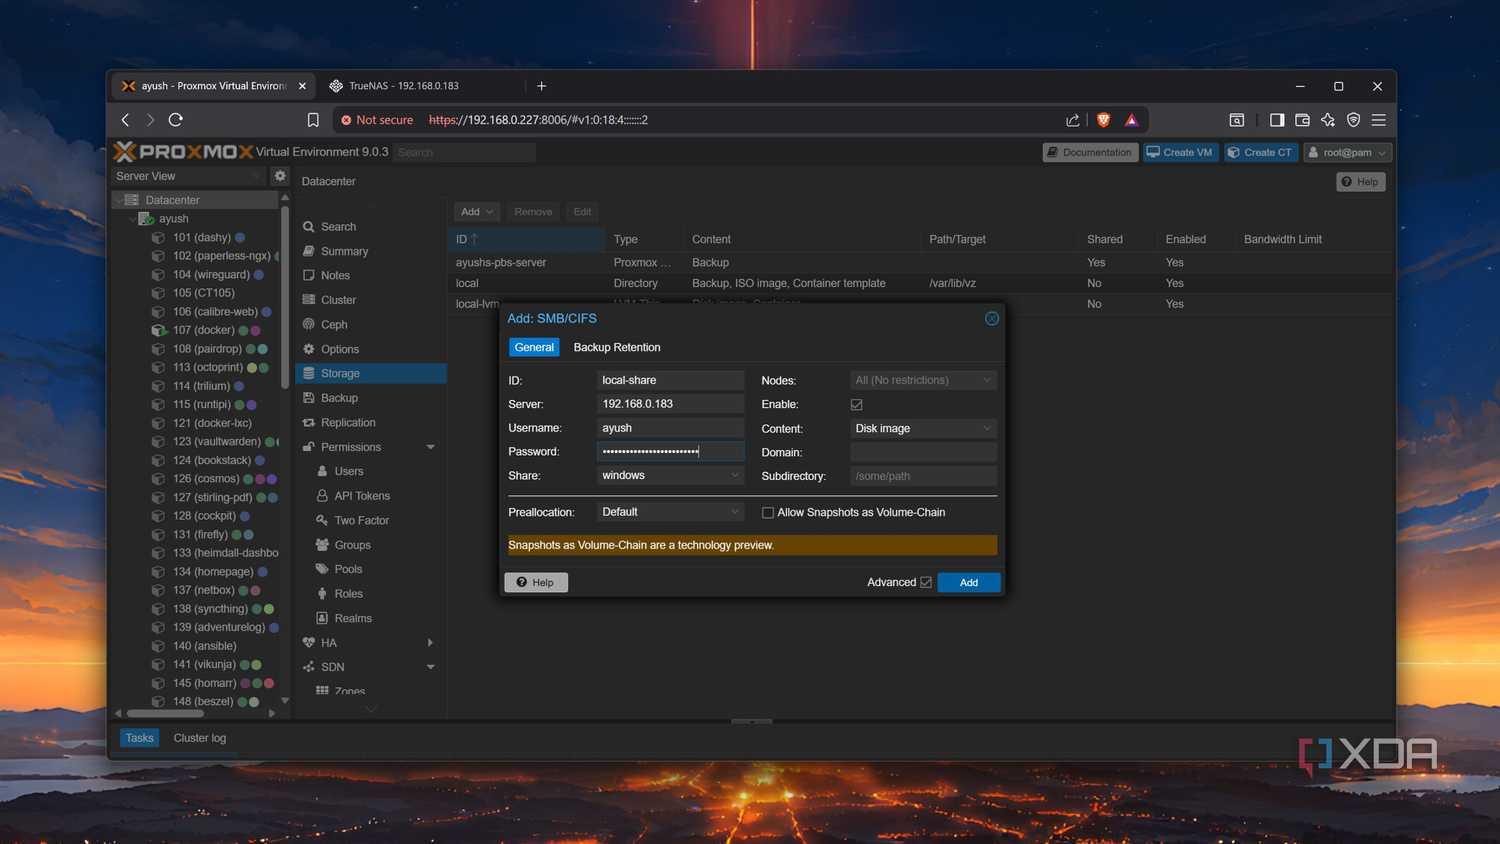Expand the Share dropdown showing windows

pyautogui.click(x=670, y=476)
